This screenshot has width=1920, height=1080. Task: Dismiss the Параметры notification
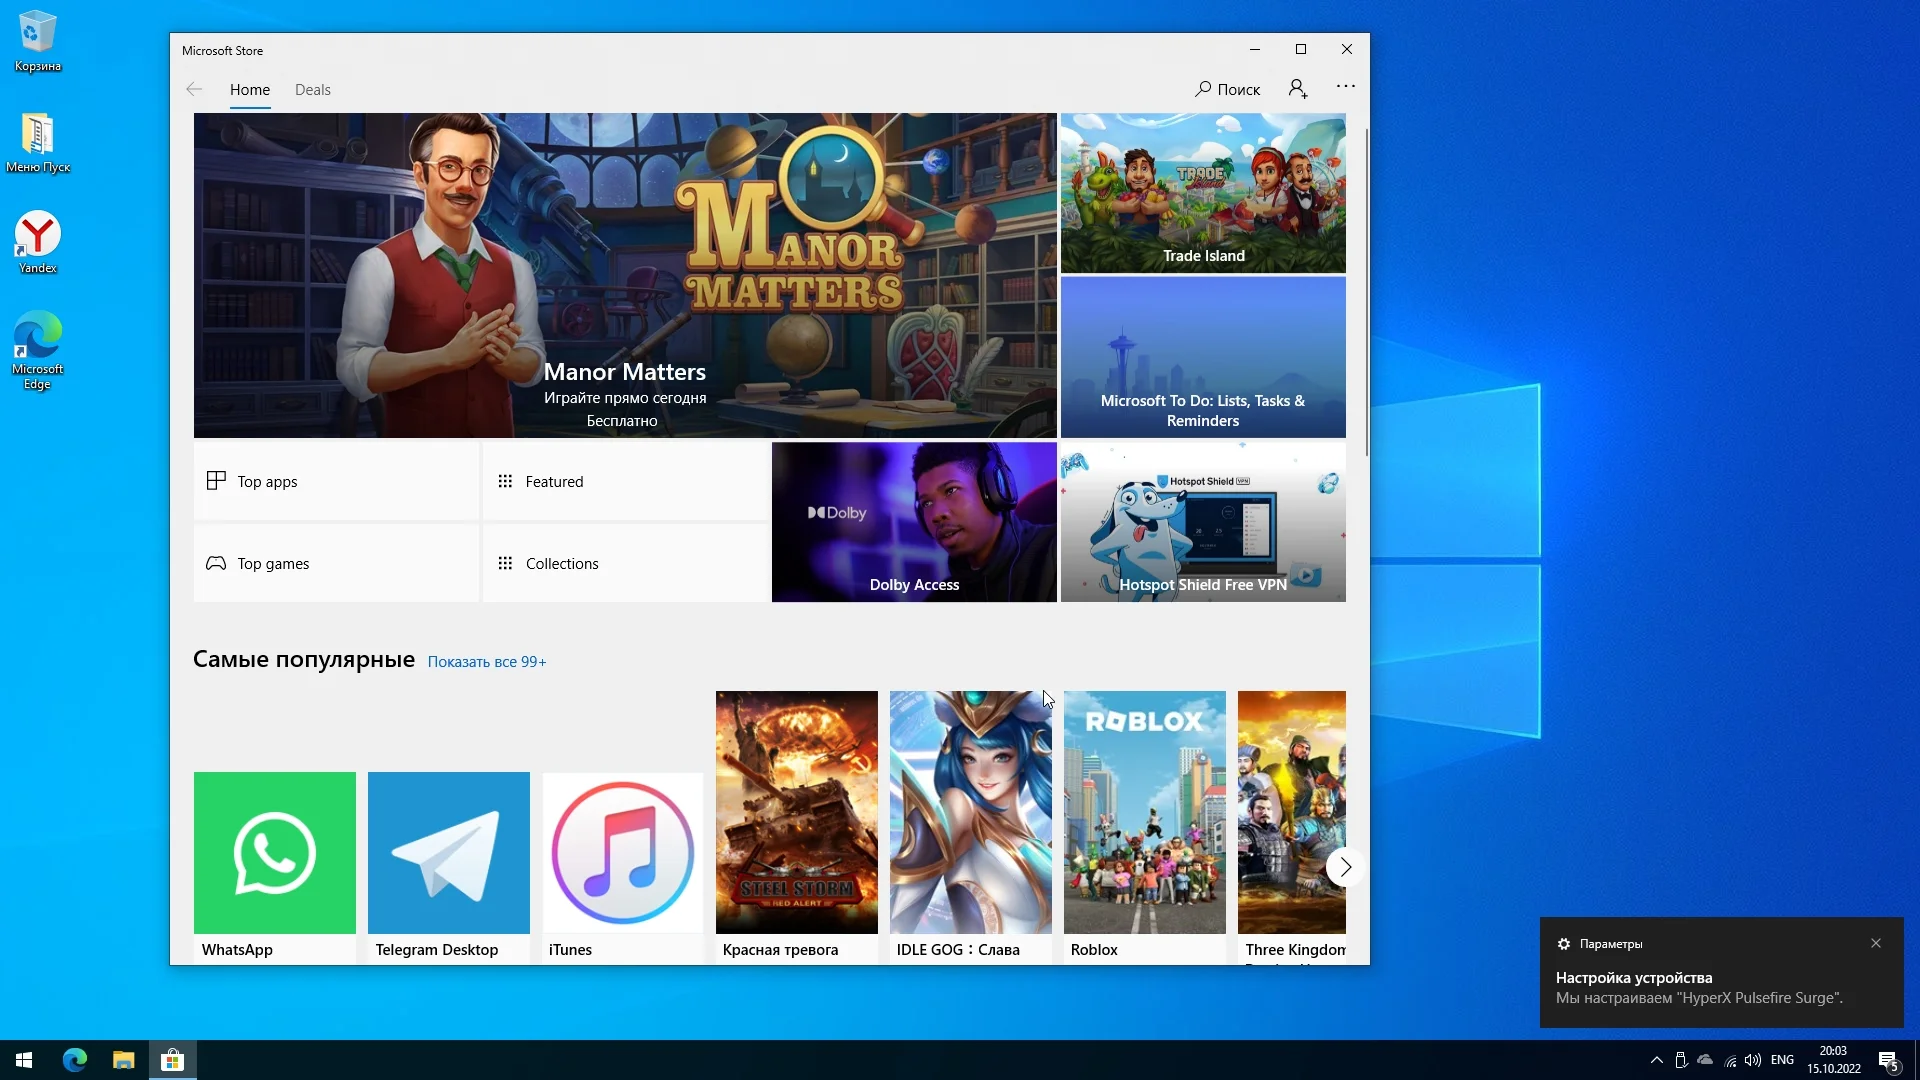(x=1876, y=943)
